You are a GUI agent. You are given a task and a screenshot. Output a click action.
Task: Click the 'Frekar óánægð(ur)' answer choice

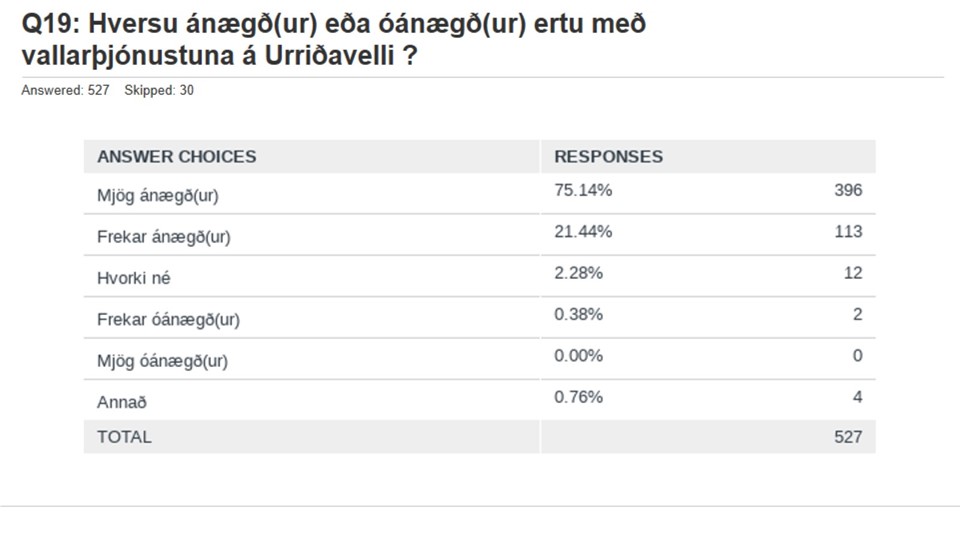168,320
